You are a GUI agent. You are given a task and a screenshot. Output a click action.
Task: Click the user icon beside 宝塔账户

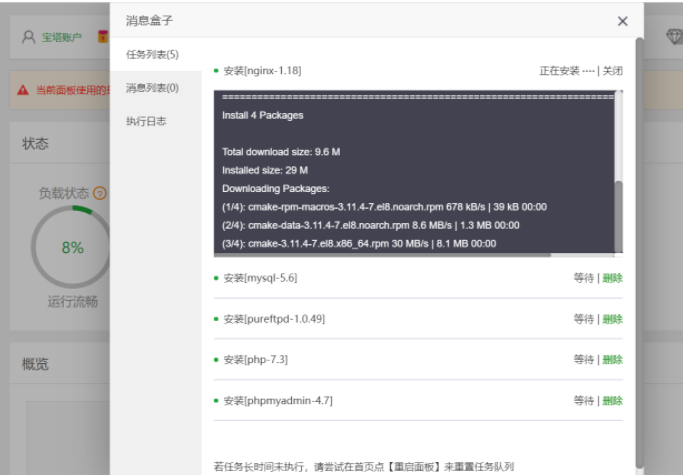pos(28,37)
